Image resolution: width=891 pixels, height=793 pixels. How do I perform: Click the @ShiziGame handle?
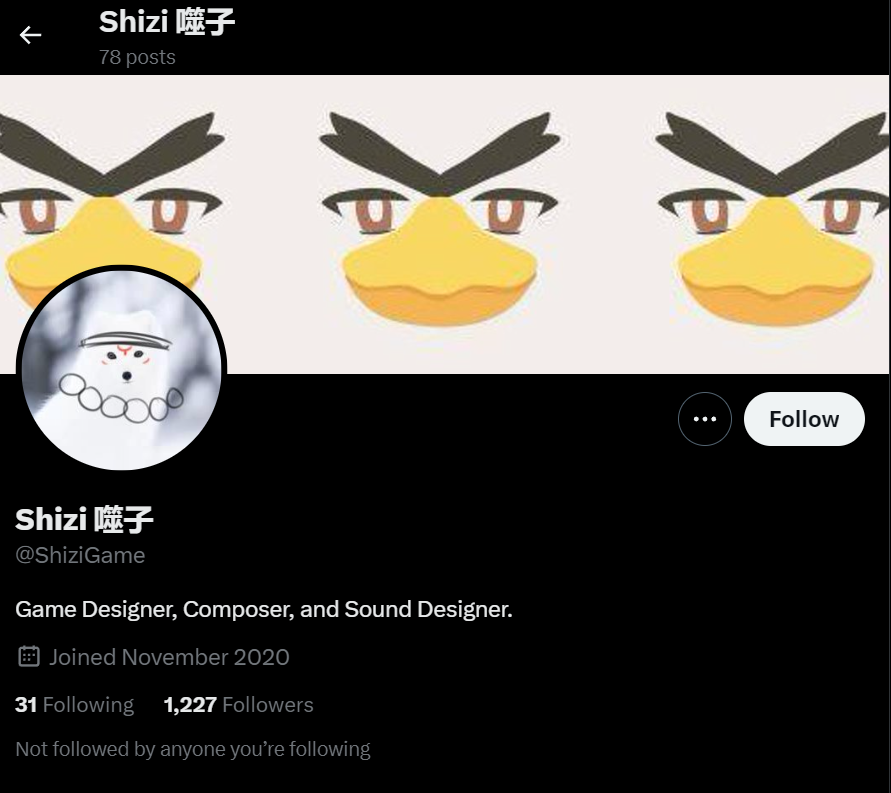pos(80,556)
